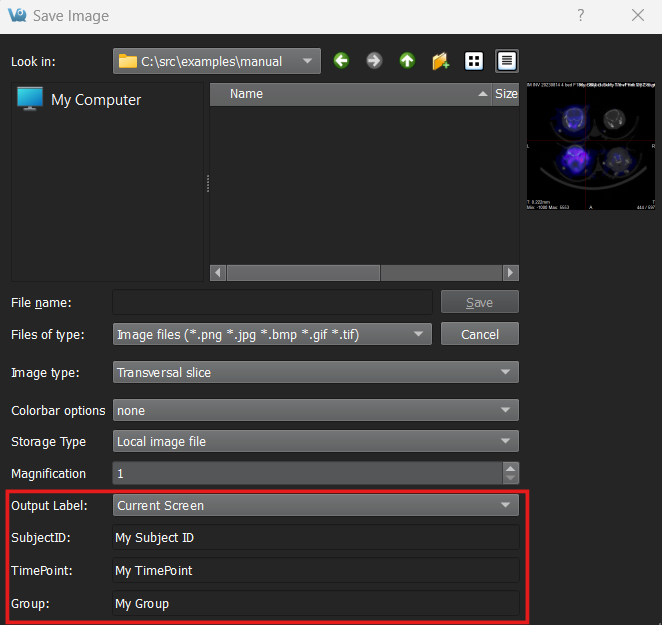Expand the Storage Type dropdown
The image size is (662, 625).
[315, 441]
